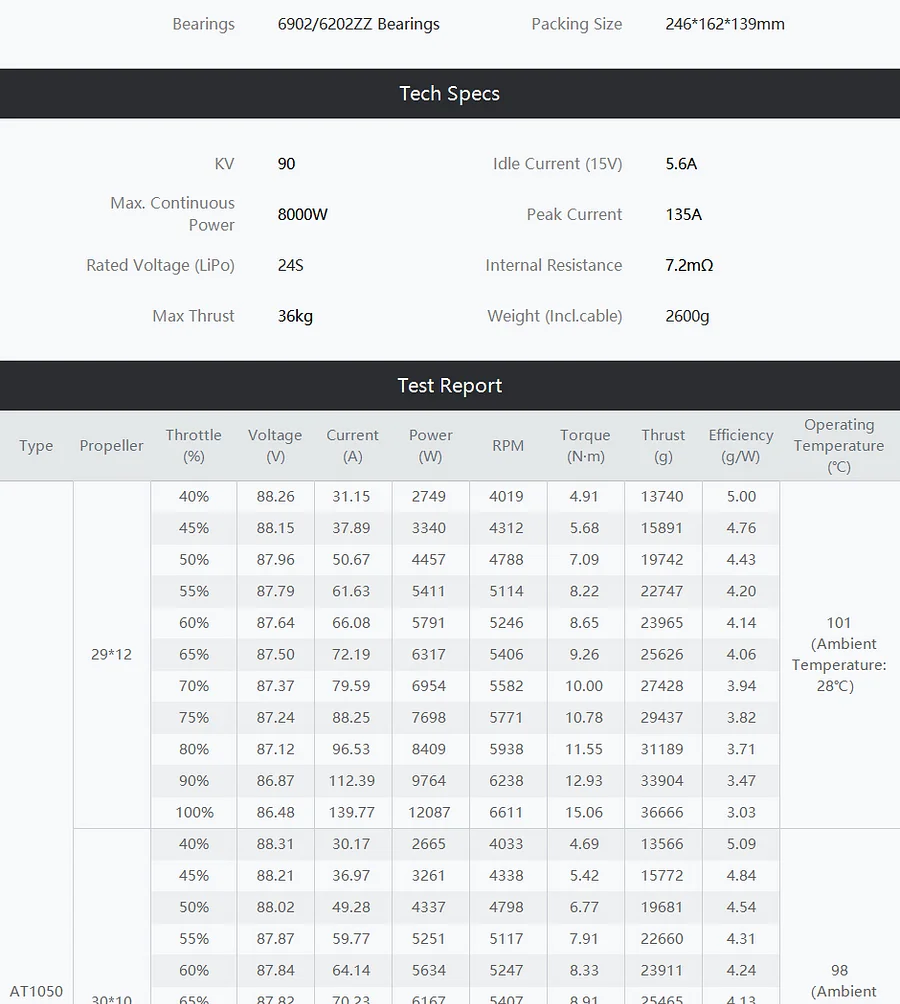This screenshot has height=1004, width=900.
Task: Click the Internal Resistance value 7.2mΩ
Action: [x=689, y=266]
